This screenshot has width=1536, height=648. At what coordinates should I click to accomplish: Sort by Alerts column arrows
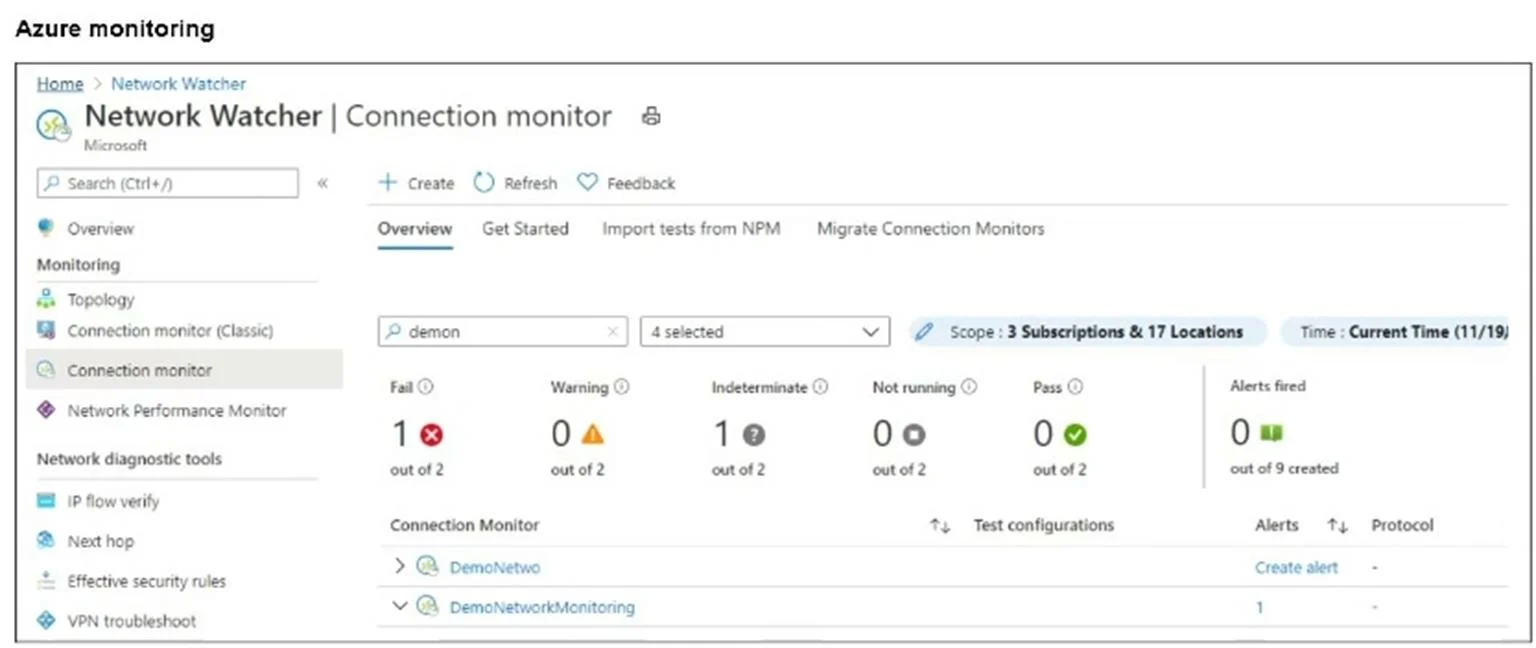(x=1337, y=526)
